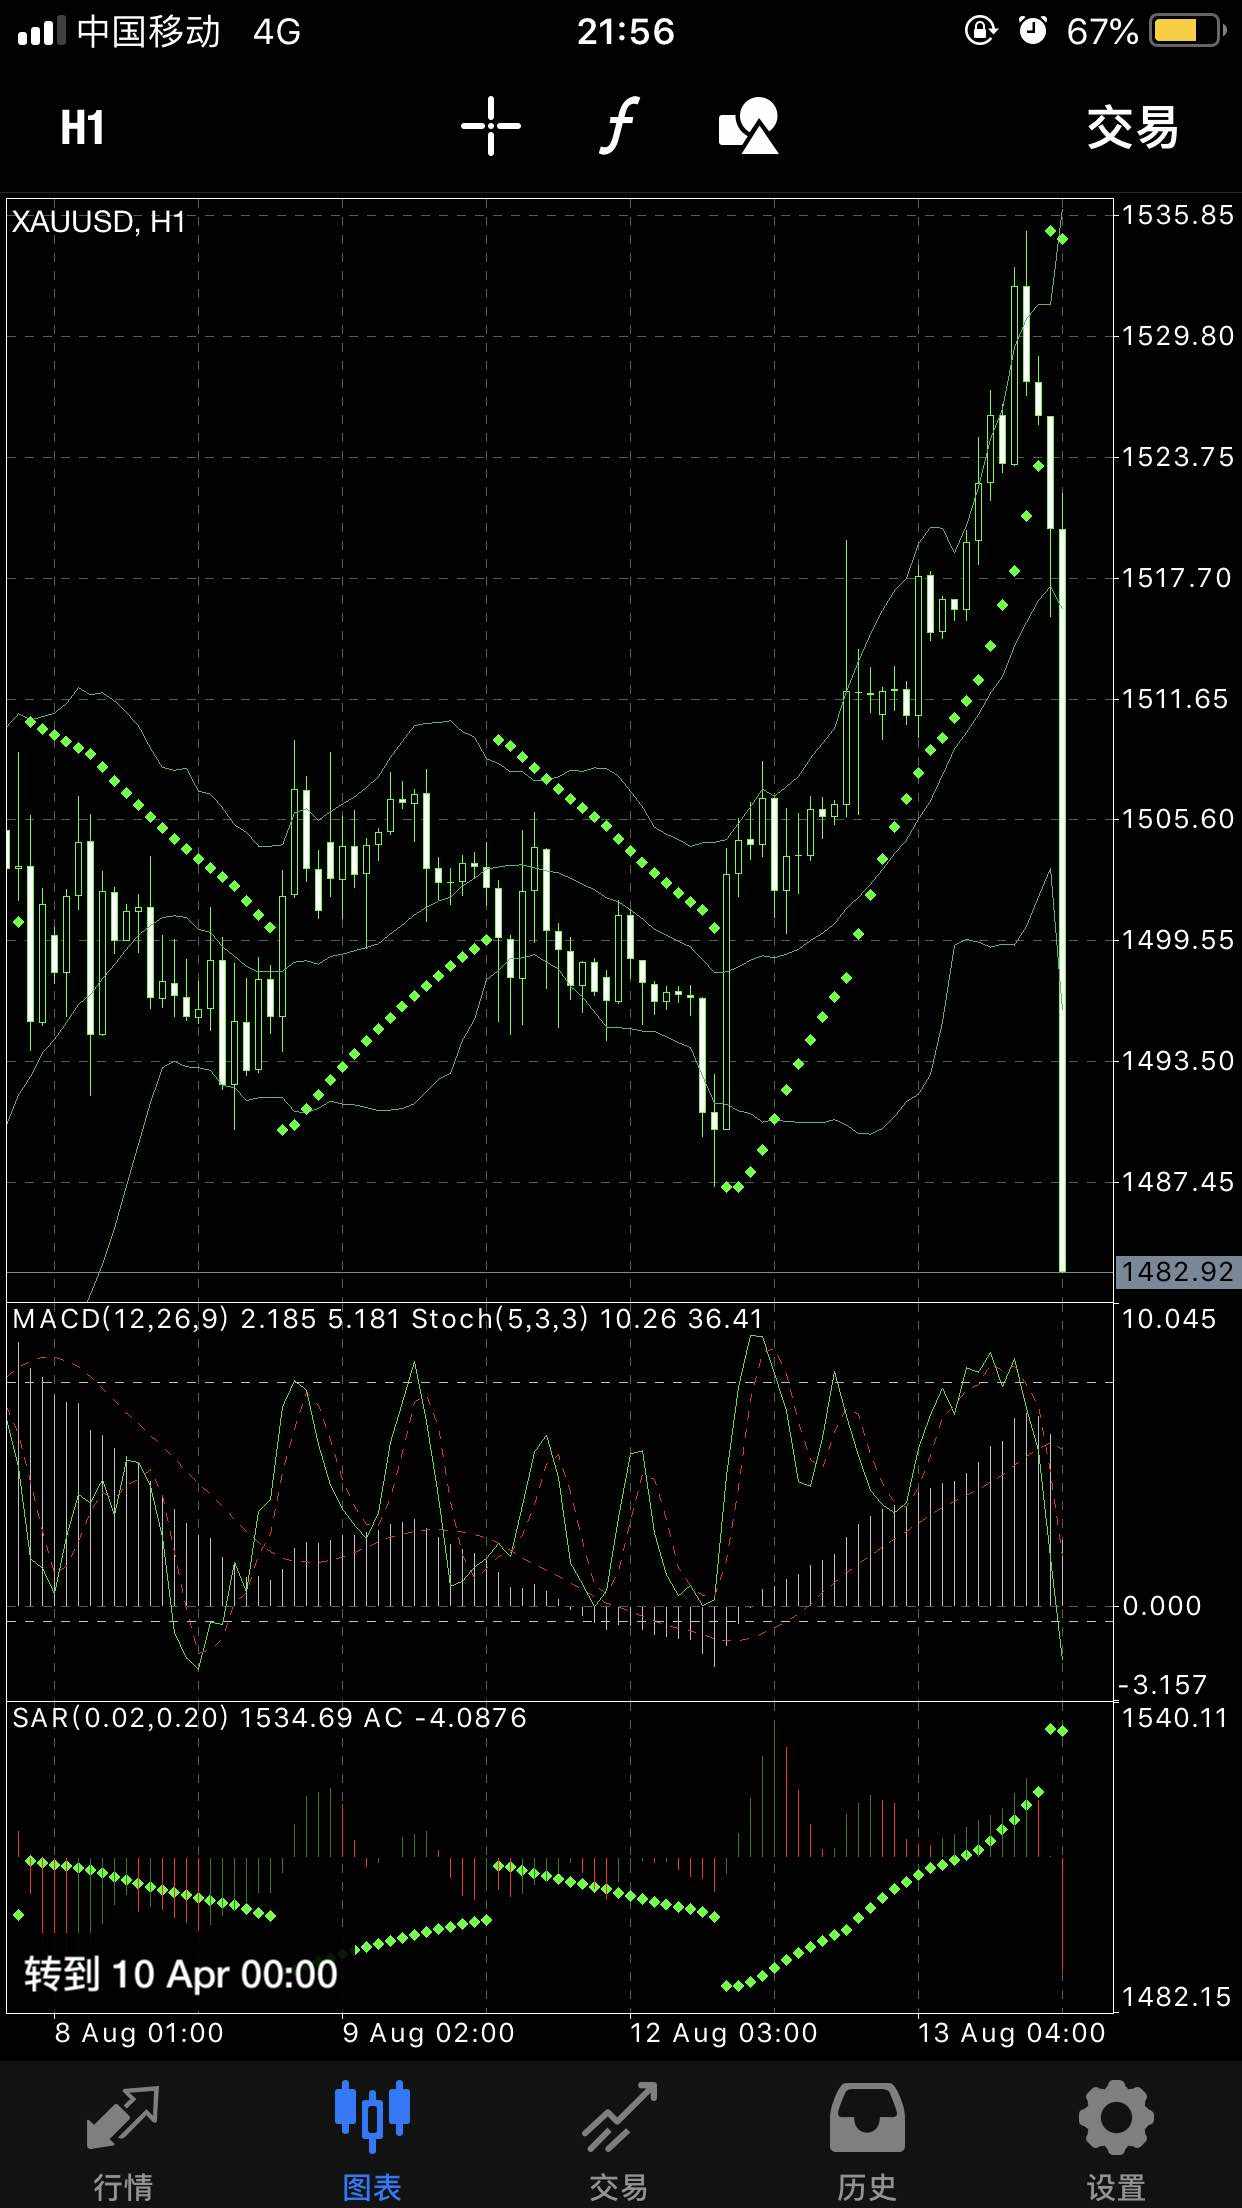Viewport: 1242px width, 2208px height.
Task: Open the H1 timeframe selector
Action: [x=82, y=128]
